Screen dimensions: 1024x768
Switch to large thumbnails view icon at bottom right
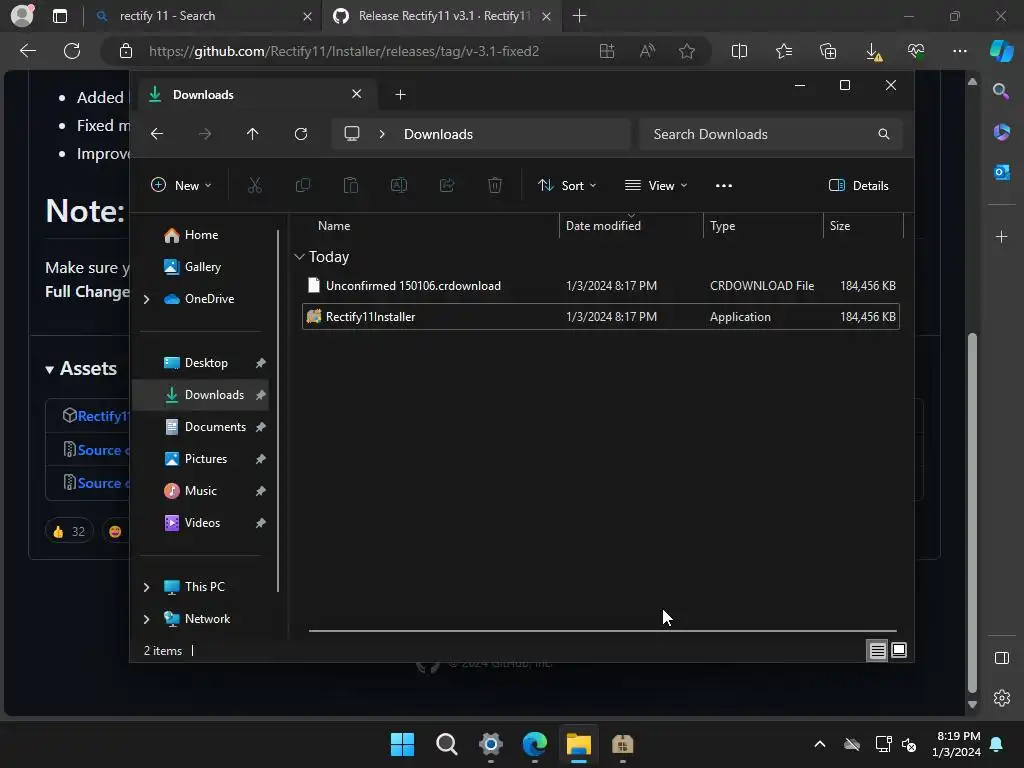pyautogui.click(x=899, y=650)
